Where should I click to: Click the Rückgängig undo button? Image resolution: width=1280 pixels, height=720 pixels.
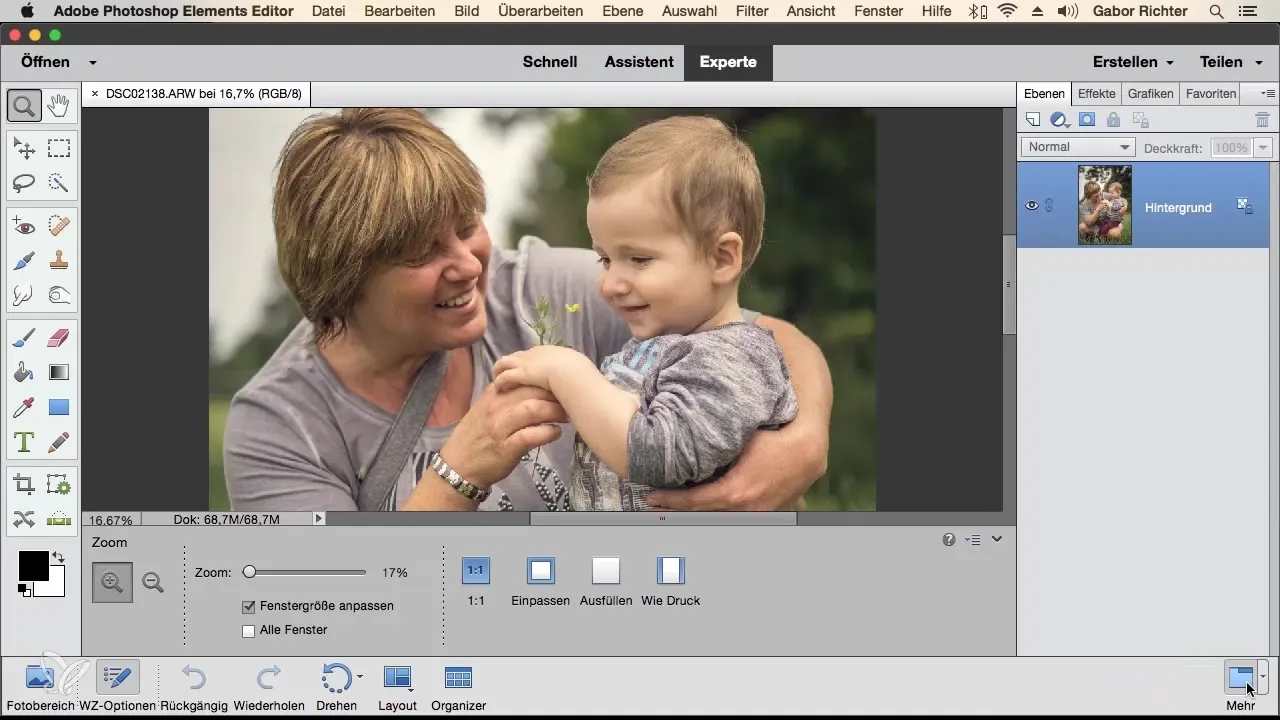[195, 688]
